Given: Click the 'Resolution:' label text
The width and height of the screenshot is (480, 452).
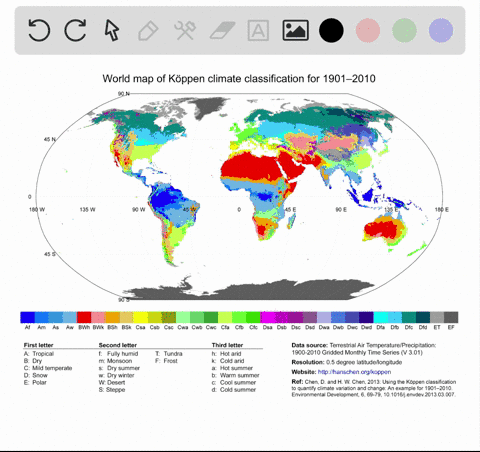Looking at the screenshot, I should coord(308,362).
